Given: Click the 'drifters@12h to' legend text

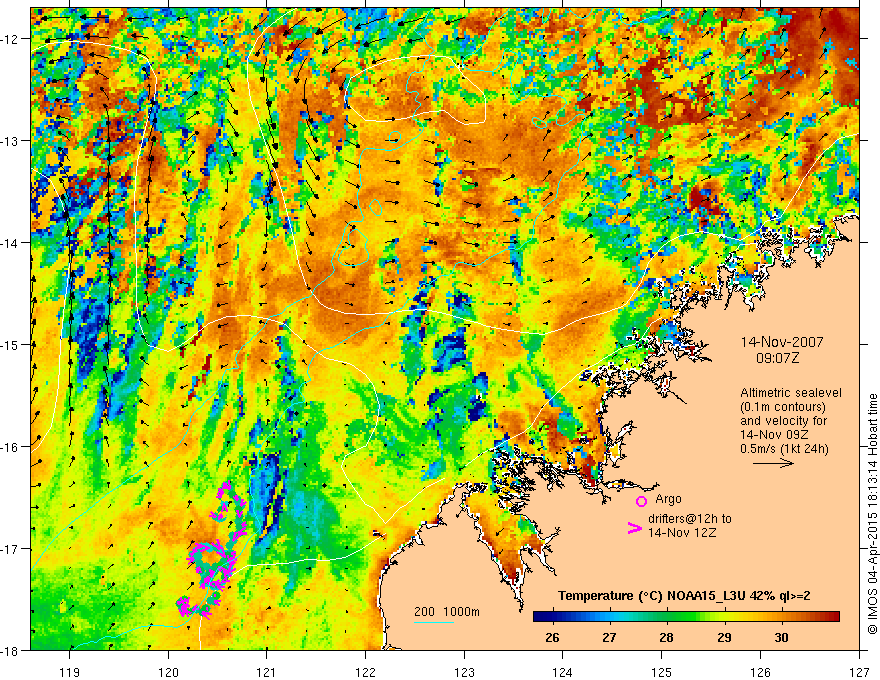Looking at the screenshot, I should pyautogui.click(x=690, y=519).
